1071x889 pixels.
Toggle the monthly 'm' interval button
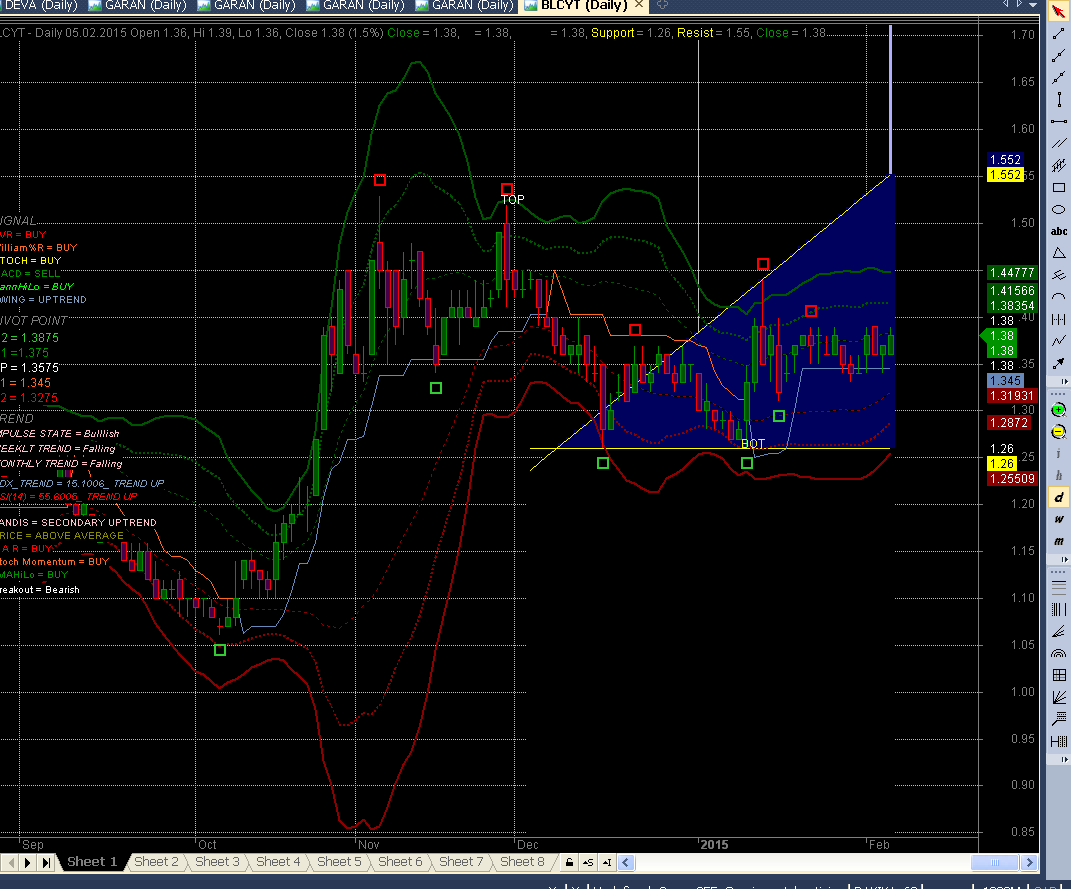1058,541
